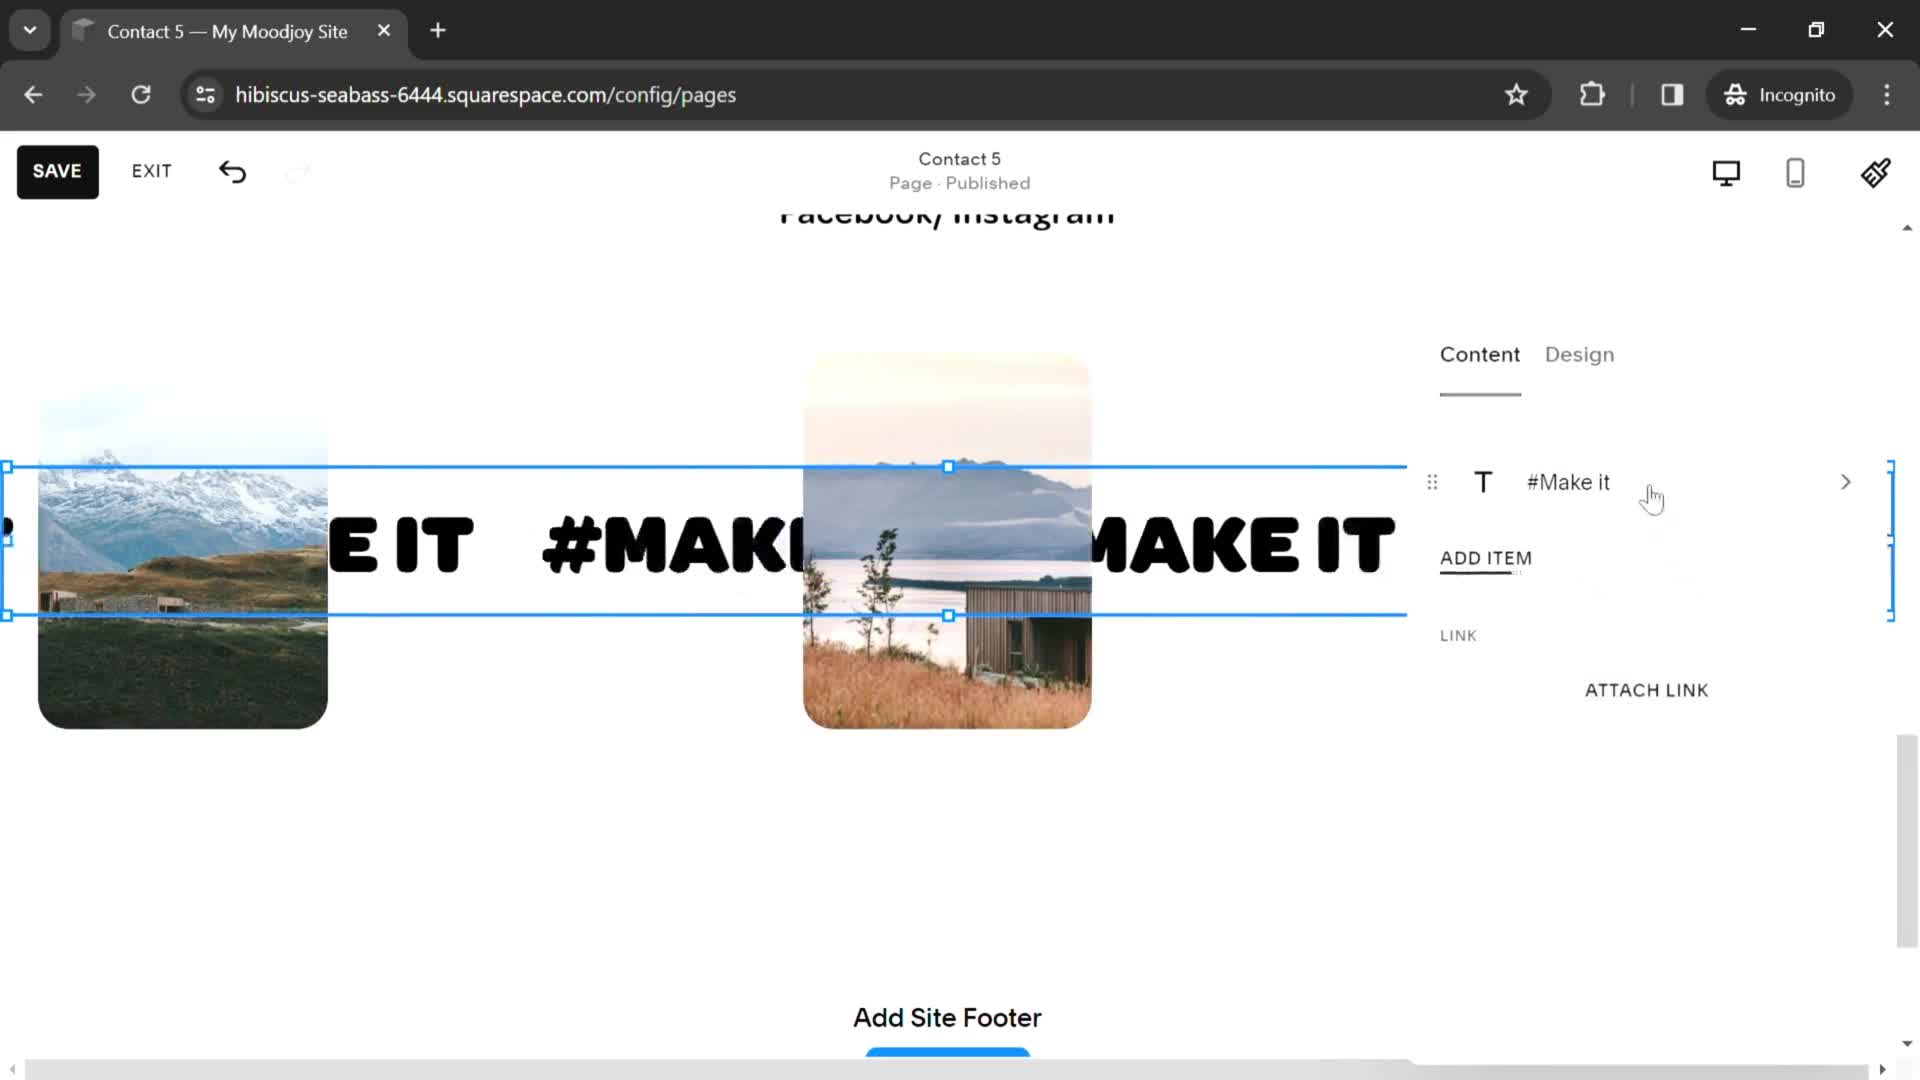Image resolution: width=1920 pixels, height=1080 pixels.
Task: Select the mobile view icon
Action: pos(1796,171)
